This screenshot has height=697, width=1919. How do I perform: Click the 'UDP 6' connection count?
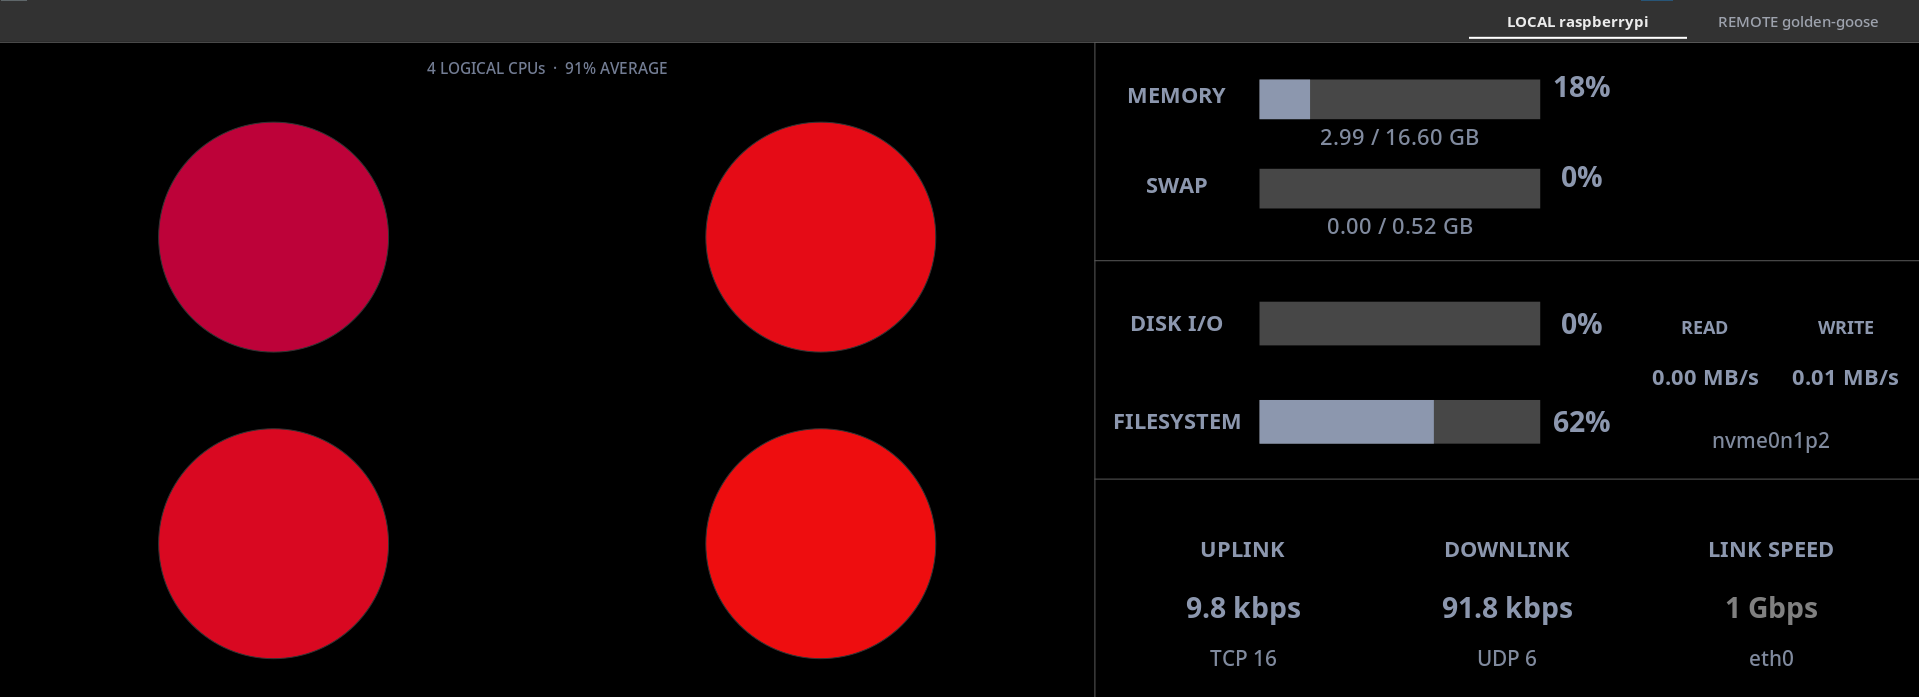[1506, 658]
